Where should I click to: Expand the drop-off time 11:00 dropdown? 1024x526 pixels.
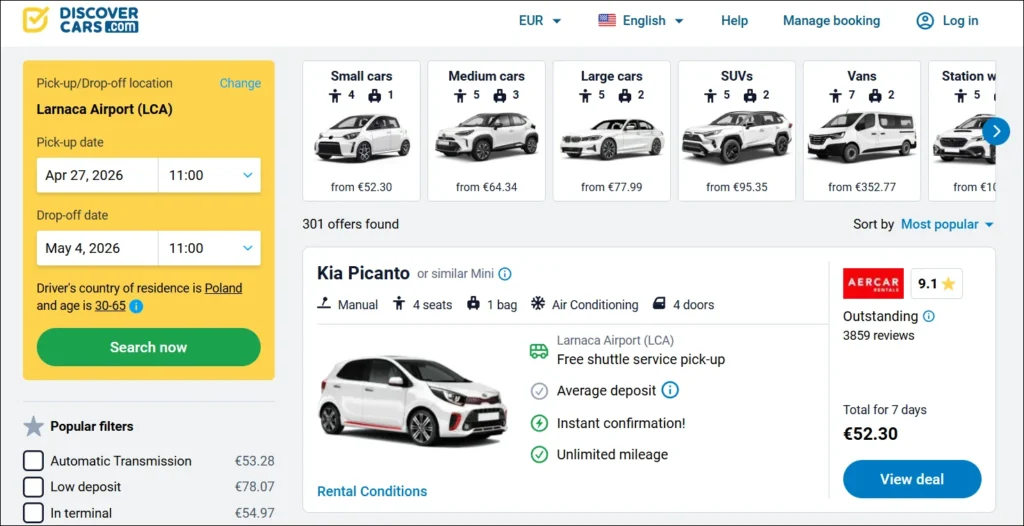(x=209, y=248)
